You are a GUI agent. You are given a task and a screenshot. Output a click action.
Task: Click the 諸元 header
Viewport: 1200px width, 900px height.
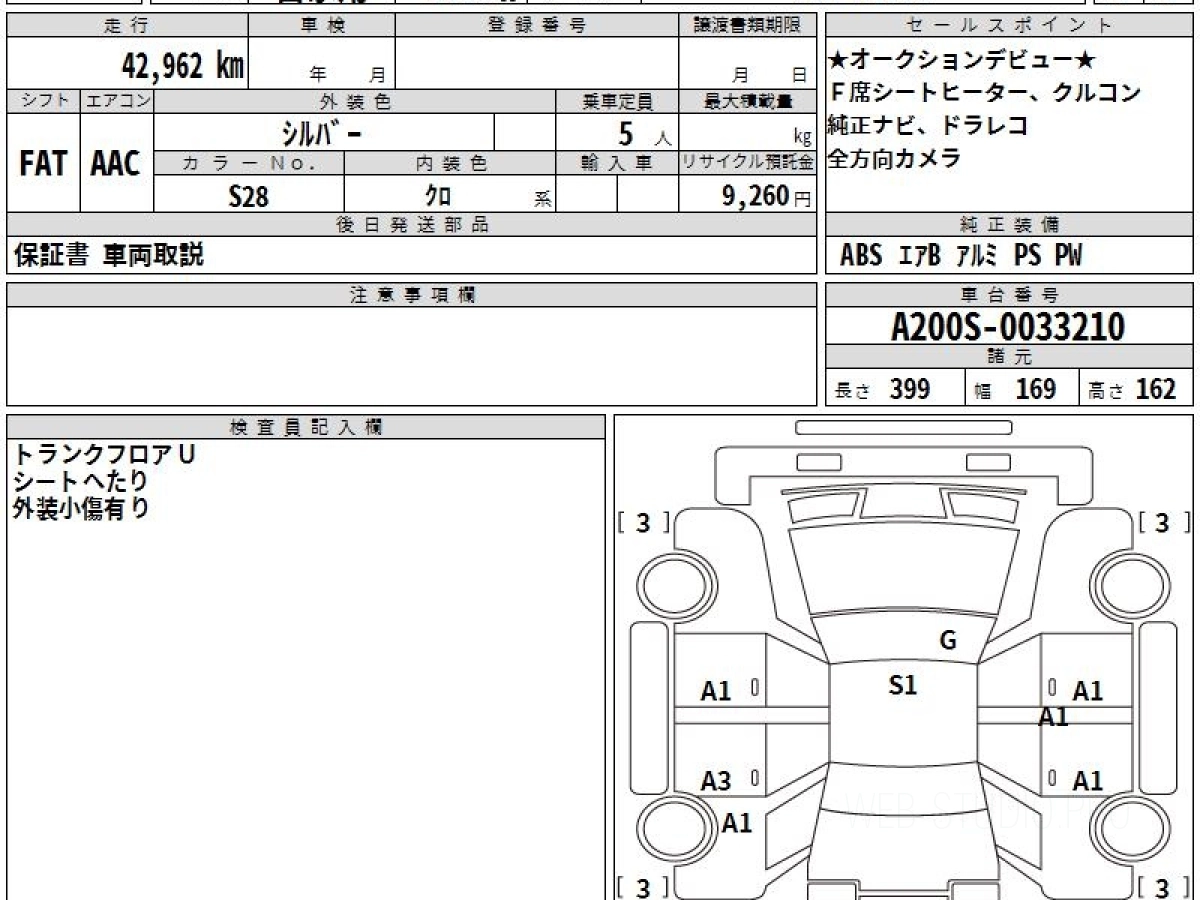click(1010, 357)
